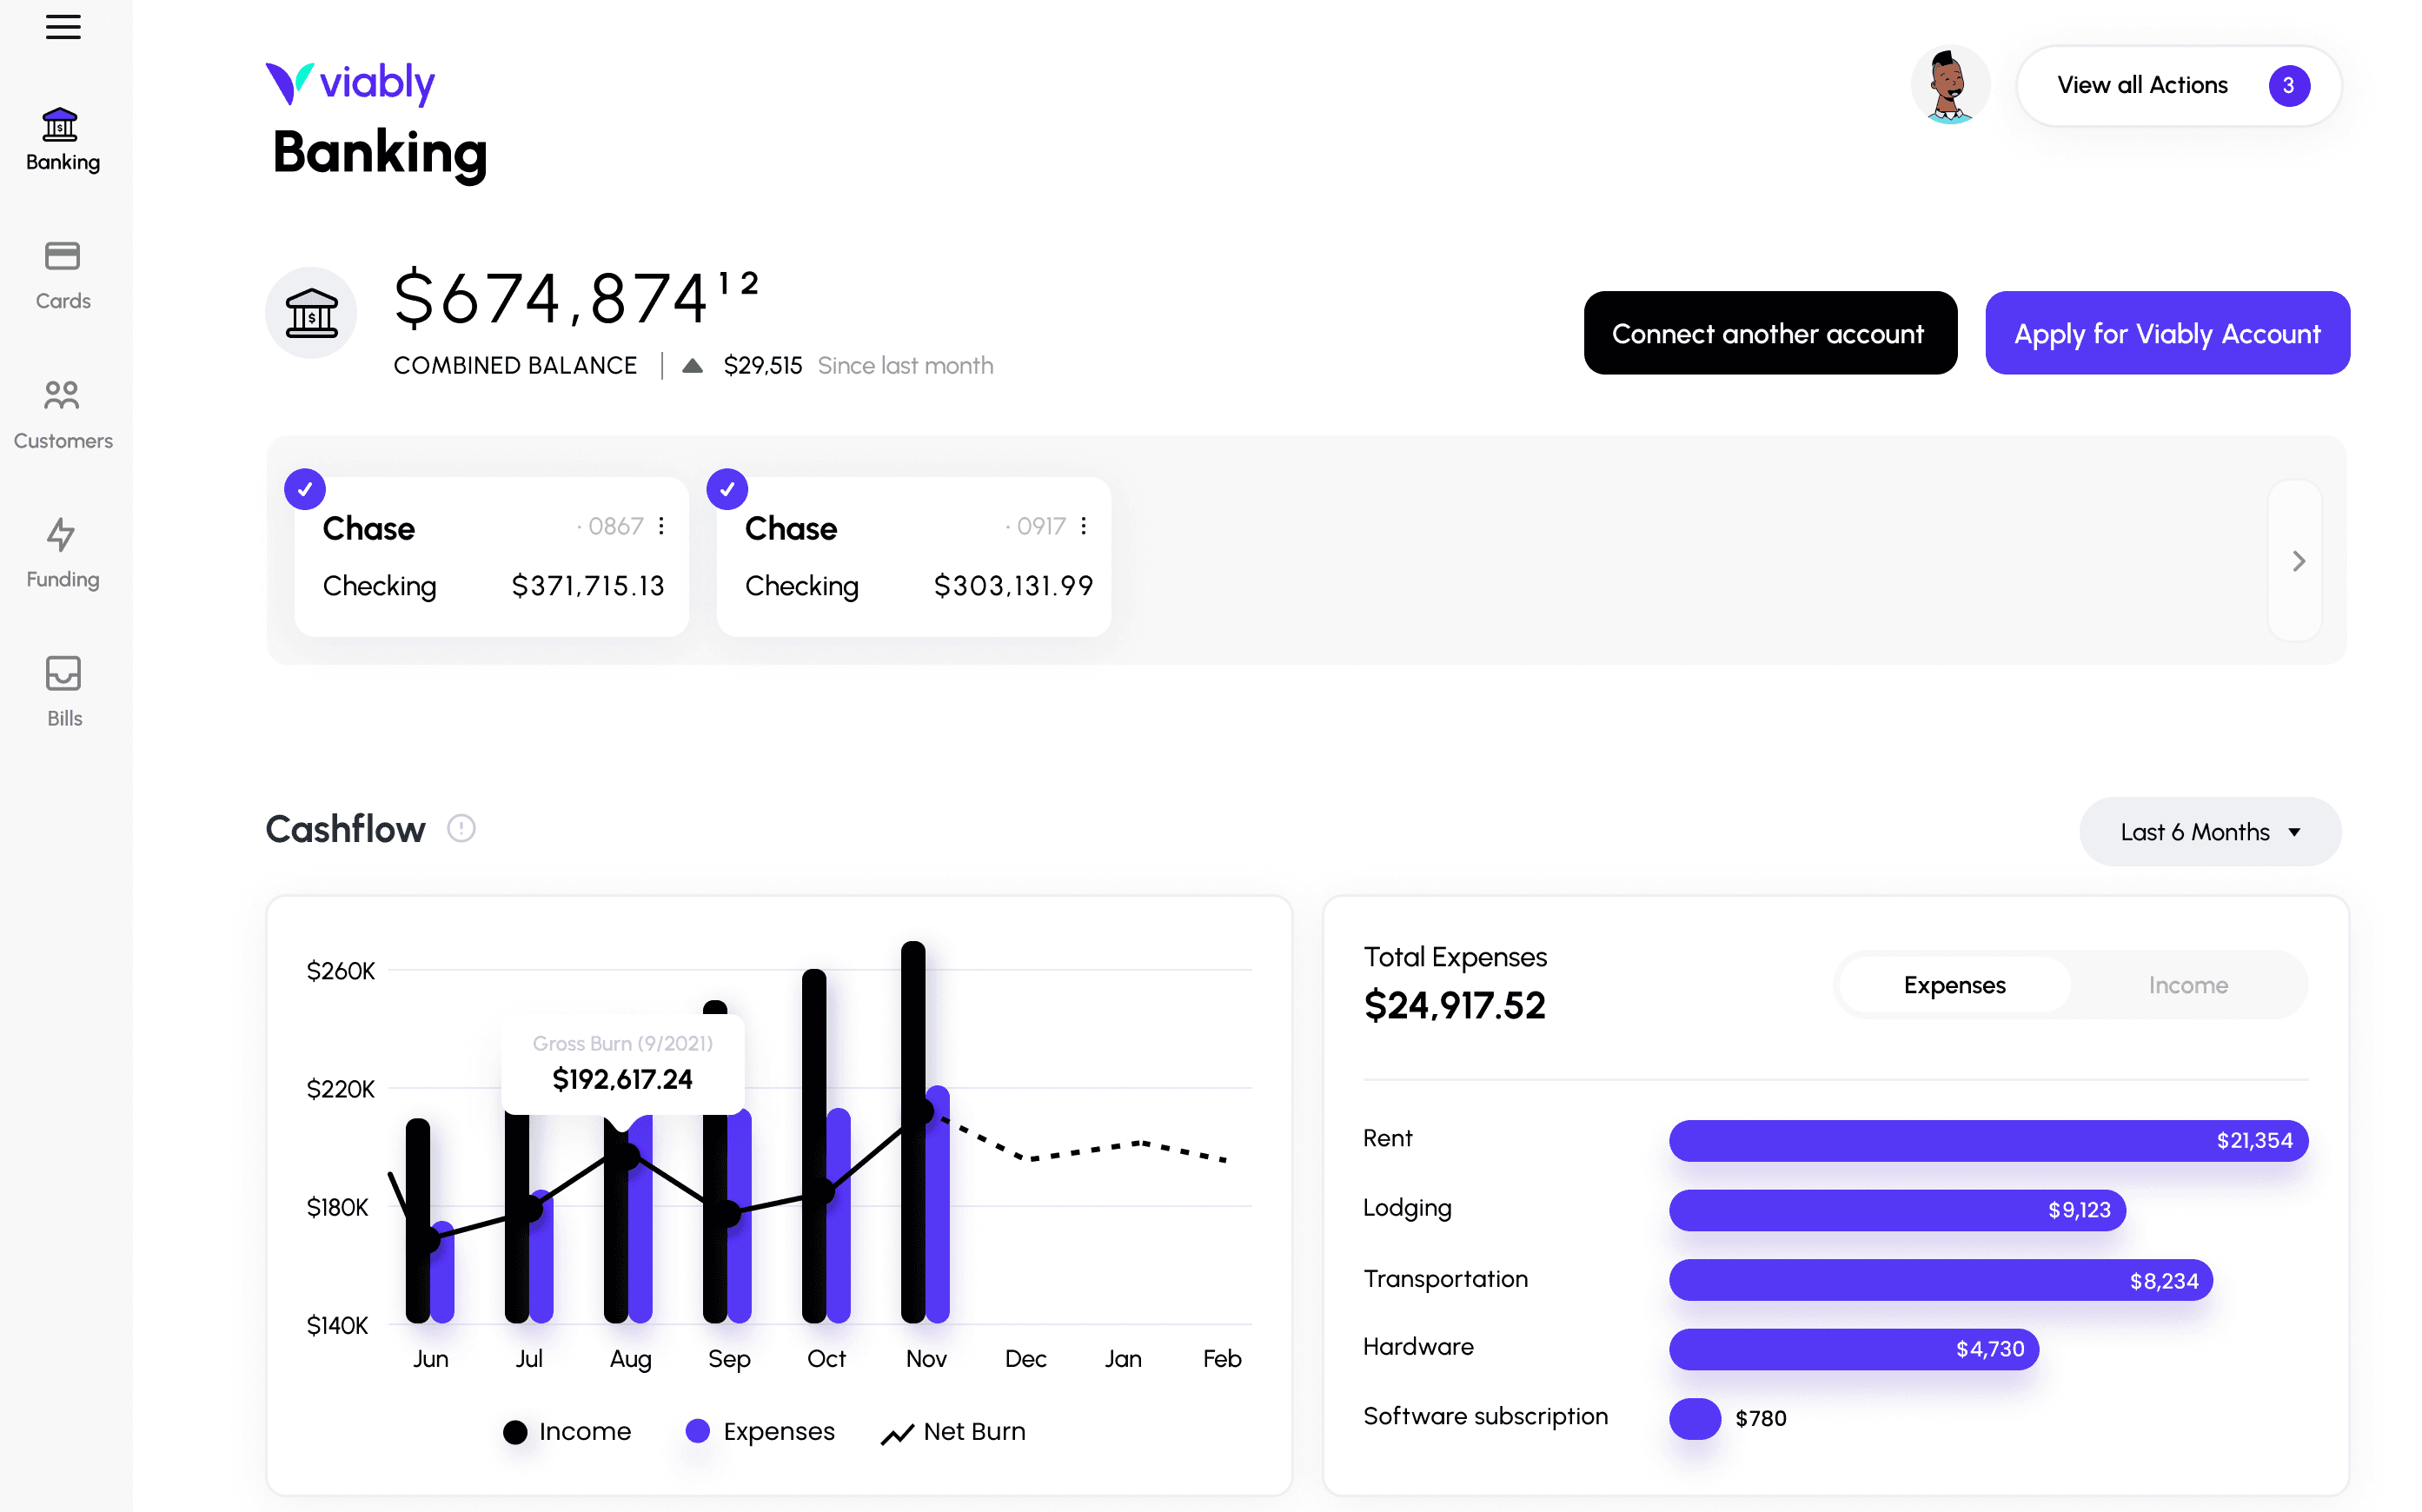Click the Cashflow info icon

click(x=461, y=828)
